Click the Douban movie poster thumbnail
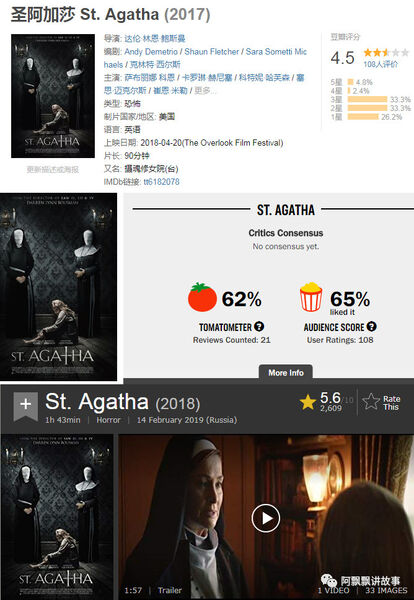This screenshot has height=600, width=414. [x=53, y=96]
